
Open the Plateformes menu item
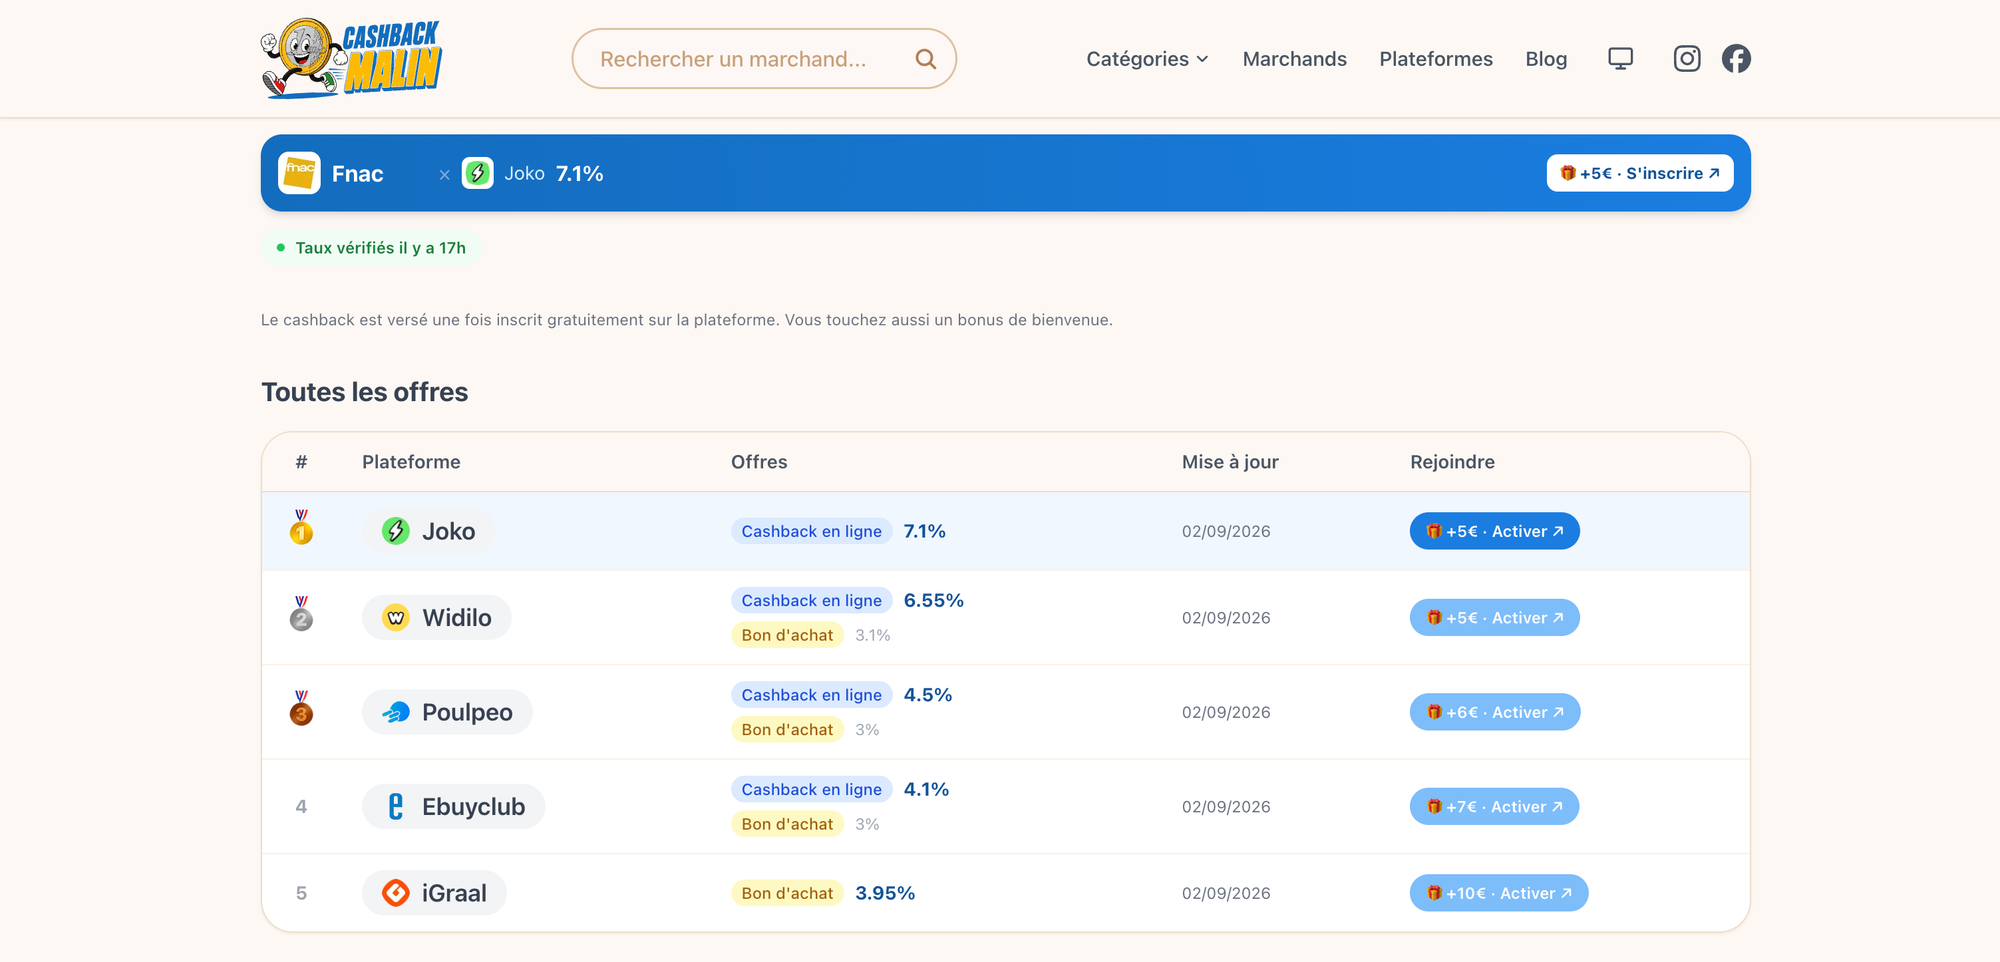[1435, 59]
